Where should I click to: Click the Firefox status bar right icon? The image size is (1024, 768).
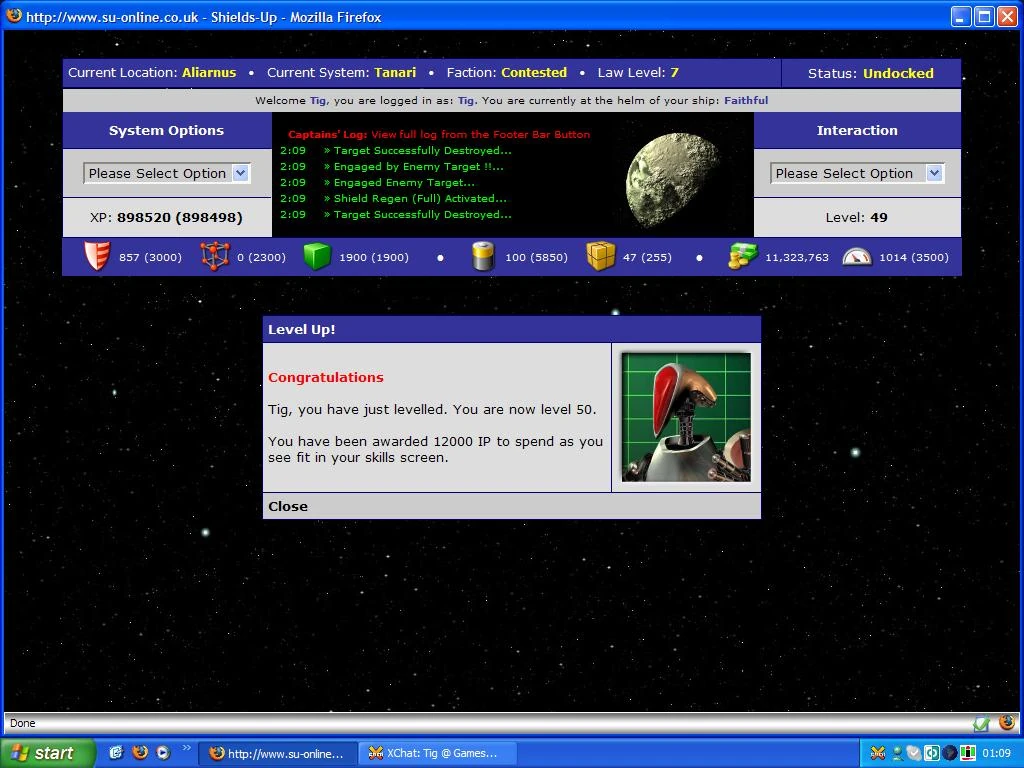click(x=1007, y=722)
